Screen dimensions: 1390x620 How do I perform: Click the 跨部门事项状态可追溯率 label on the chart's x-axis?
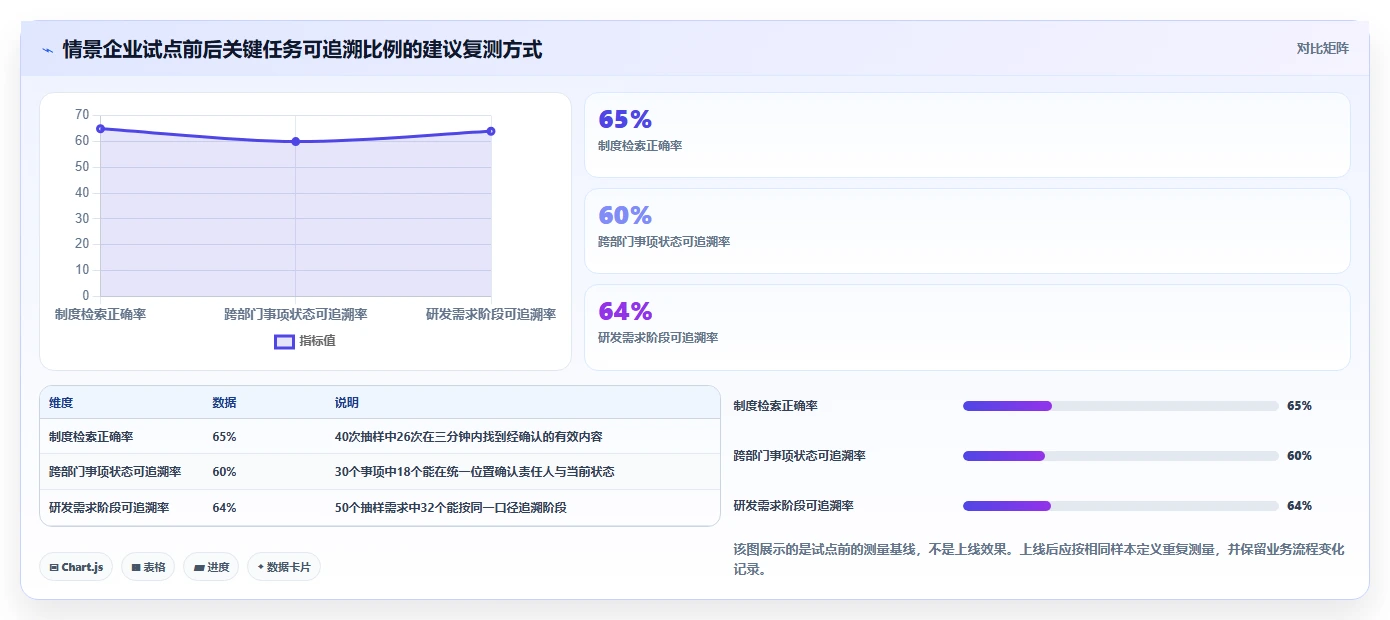click(x=296, y=314)
